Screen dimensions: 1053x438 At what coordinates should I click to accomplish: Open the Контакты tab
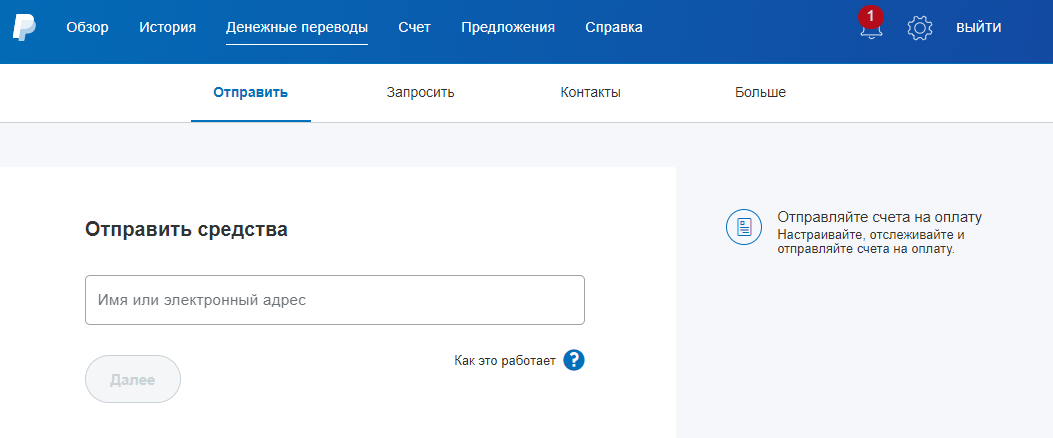(590, 93)
